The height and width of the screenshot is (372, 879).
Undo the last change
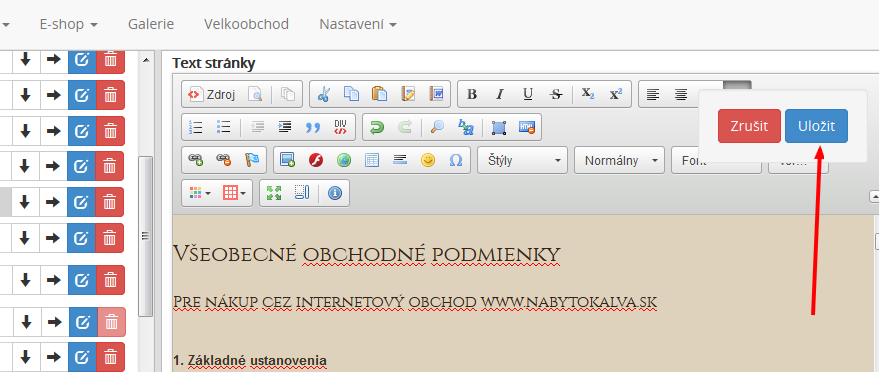[x=377, y=127]
